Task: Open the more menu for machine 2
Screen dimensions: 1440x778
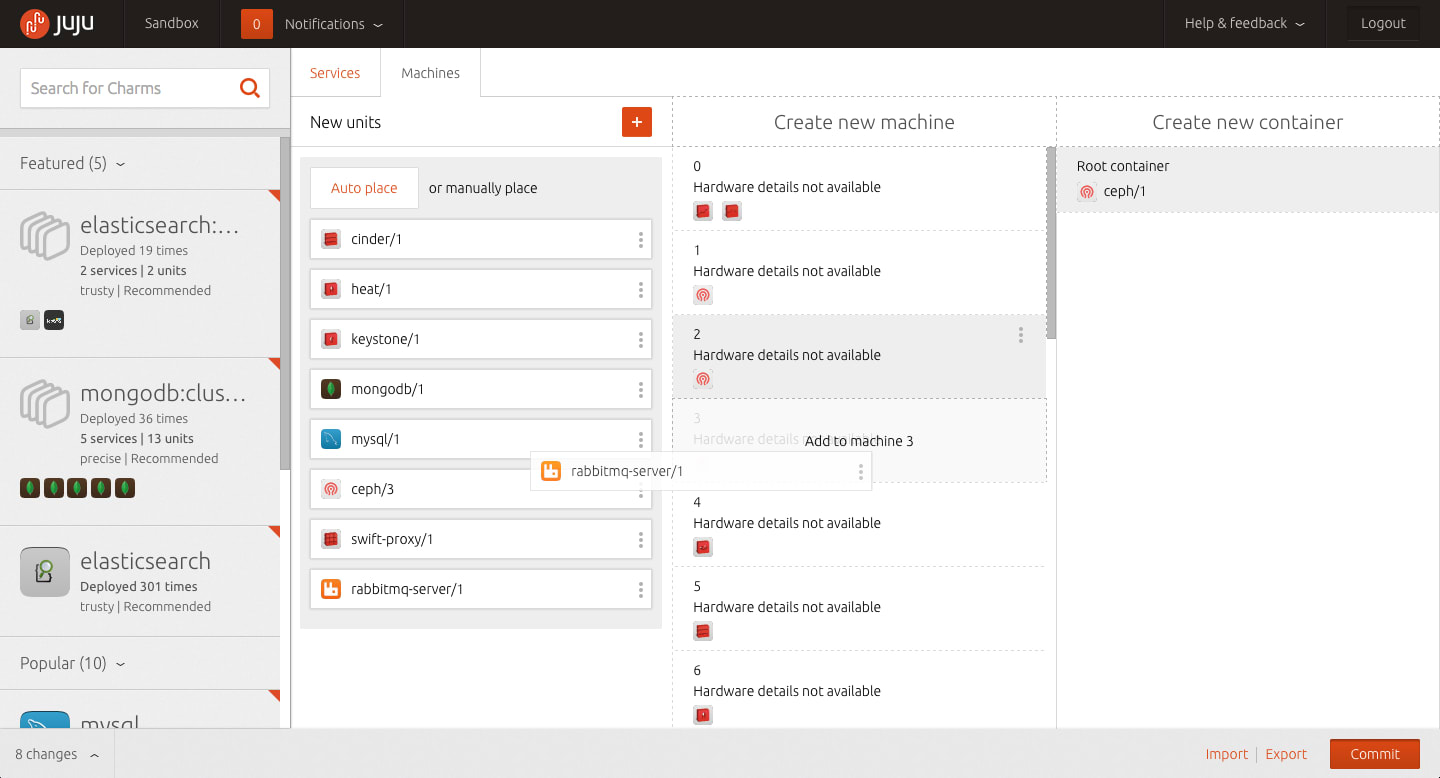Action: (x=1021, y=335)
